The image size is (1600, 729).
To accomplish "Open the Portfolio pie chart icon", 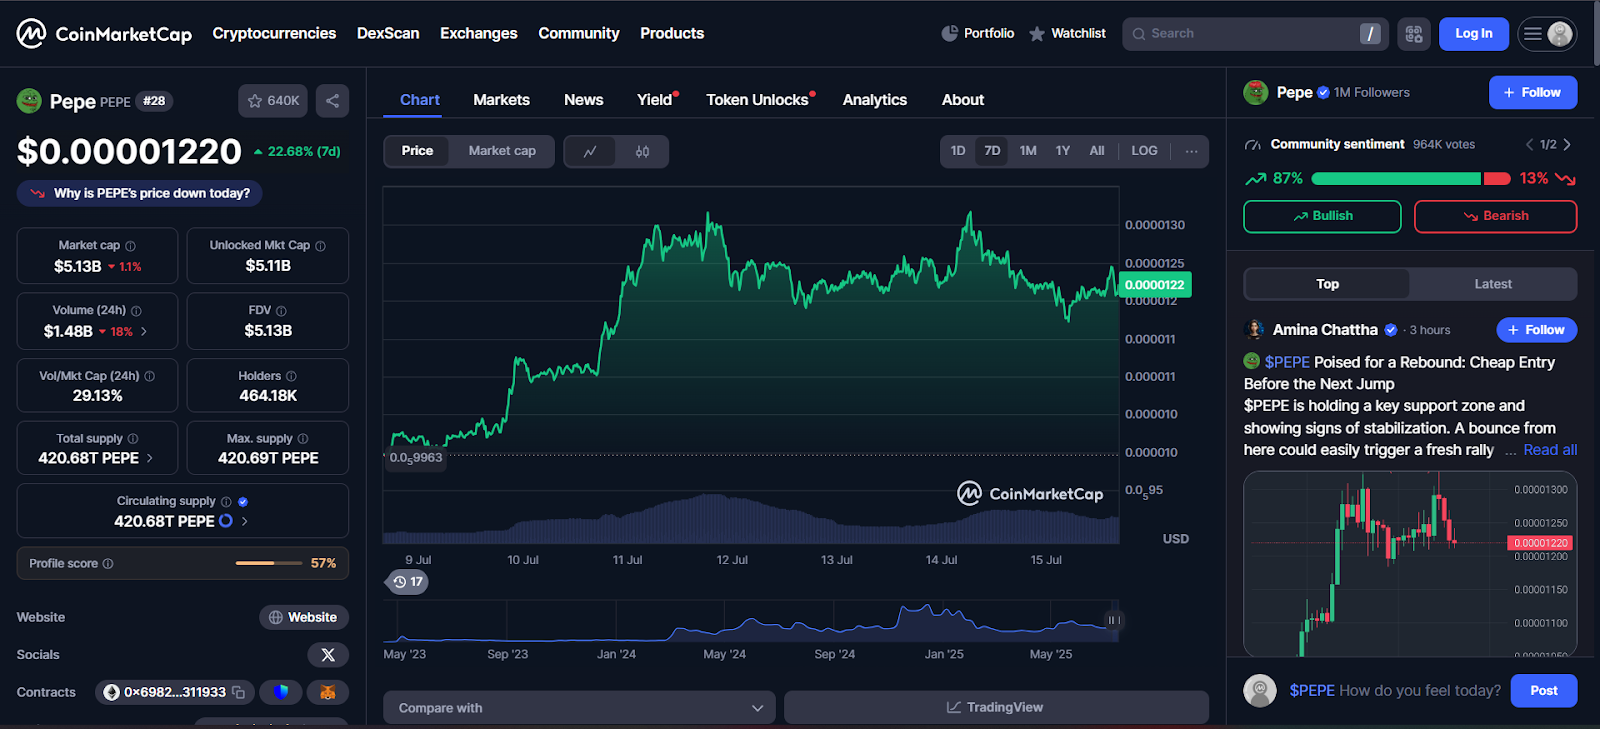I will pos(949,34).
